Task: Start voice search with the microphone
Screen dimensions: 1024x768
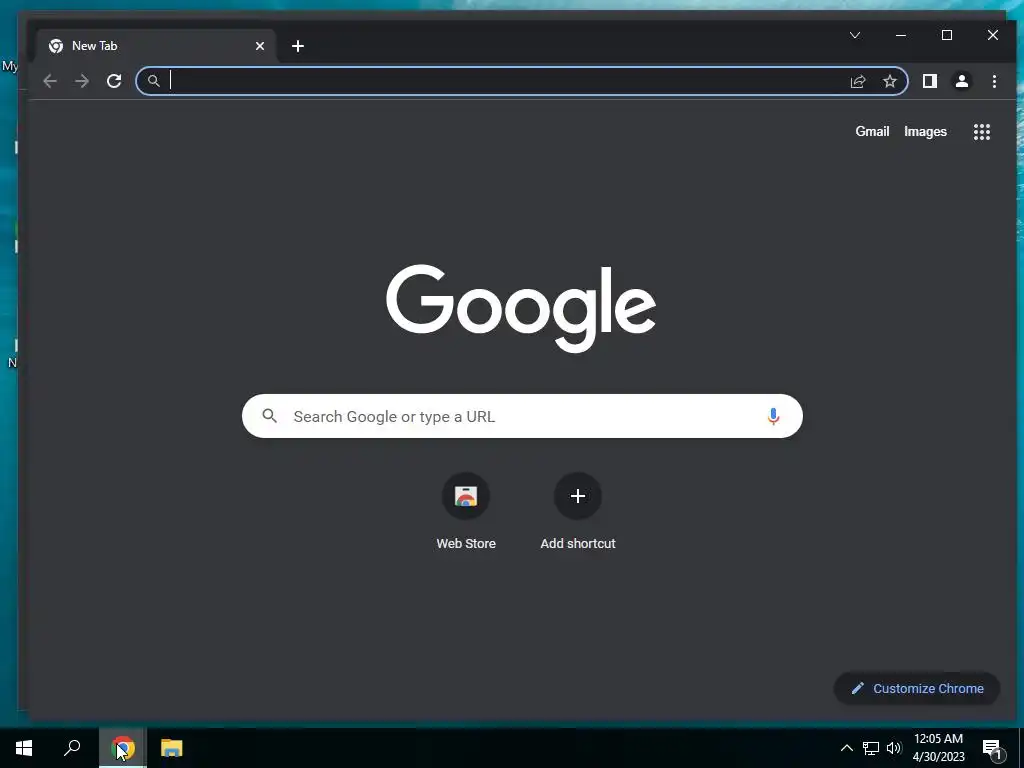Action: coord(773,416)
